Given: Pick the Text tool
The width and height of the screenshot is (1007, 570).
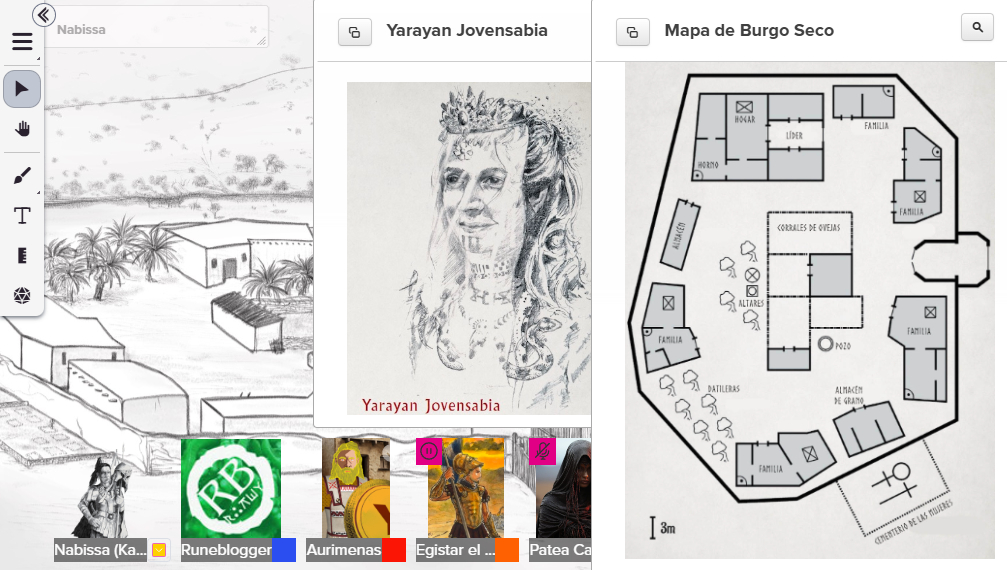Looking at the screenshot, I should click(x=22, y=216).
